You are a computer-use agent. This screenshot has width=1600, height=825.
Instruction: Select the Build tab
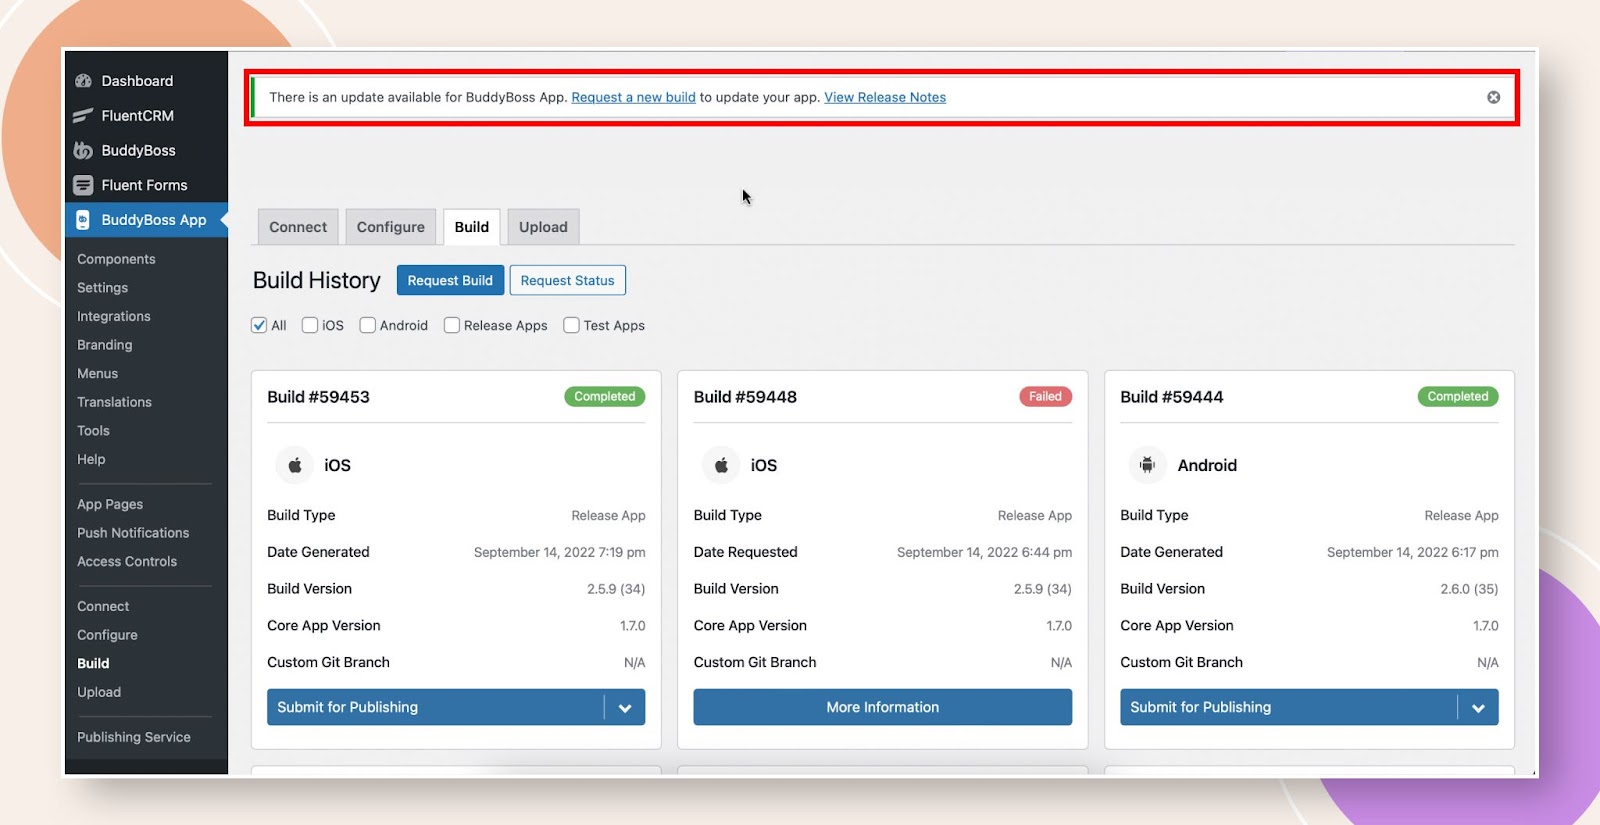point(472,227)
